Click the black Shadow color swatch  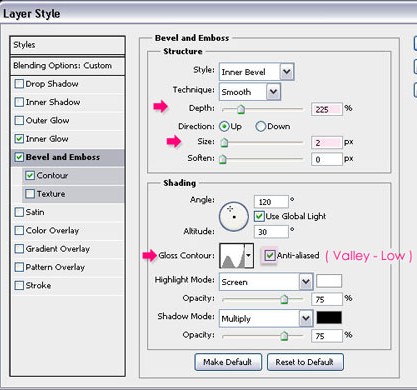pos(329,318)
